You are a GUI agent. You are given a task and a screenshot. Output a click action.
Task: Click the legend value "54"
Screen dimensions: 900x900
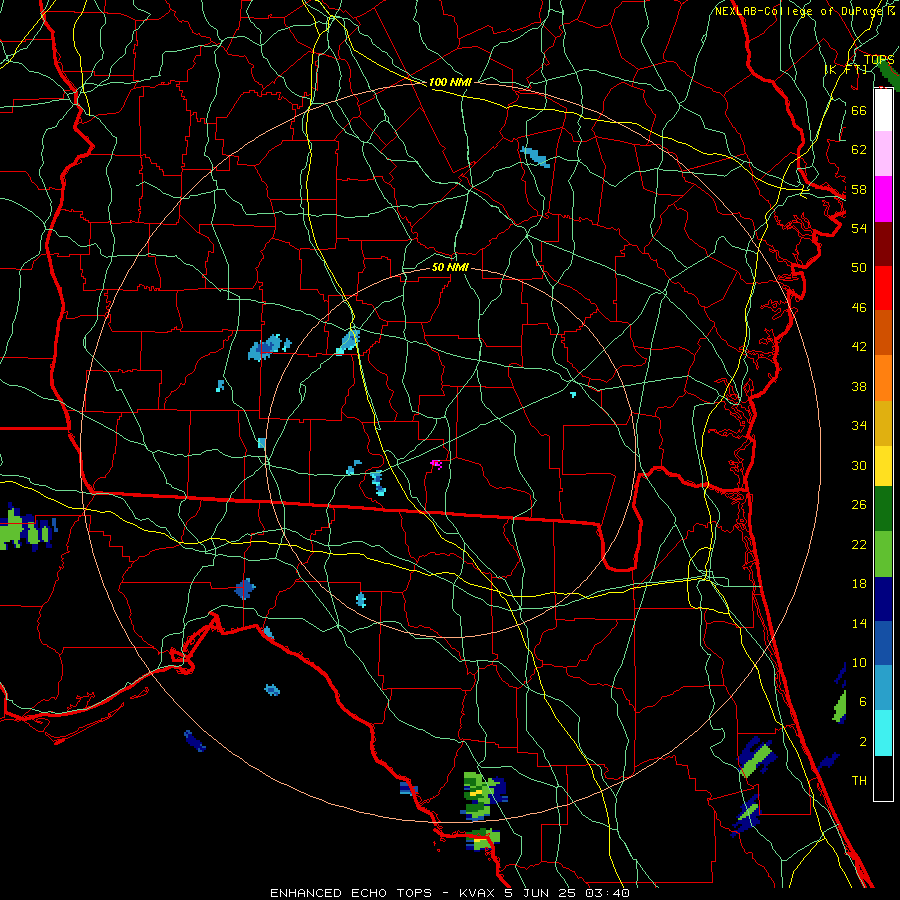pos(859,228)
